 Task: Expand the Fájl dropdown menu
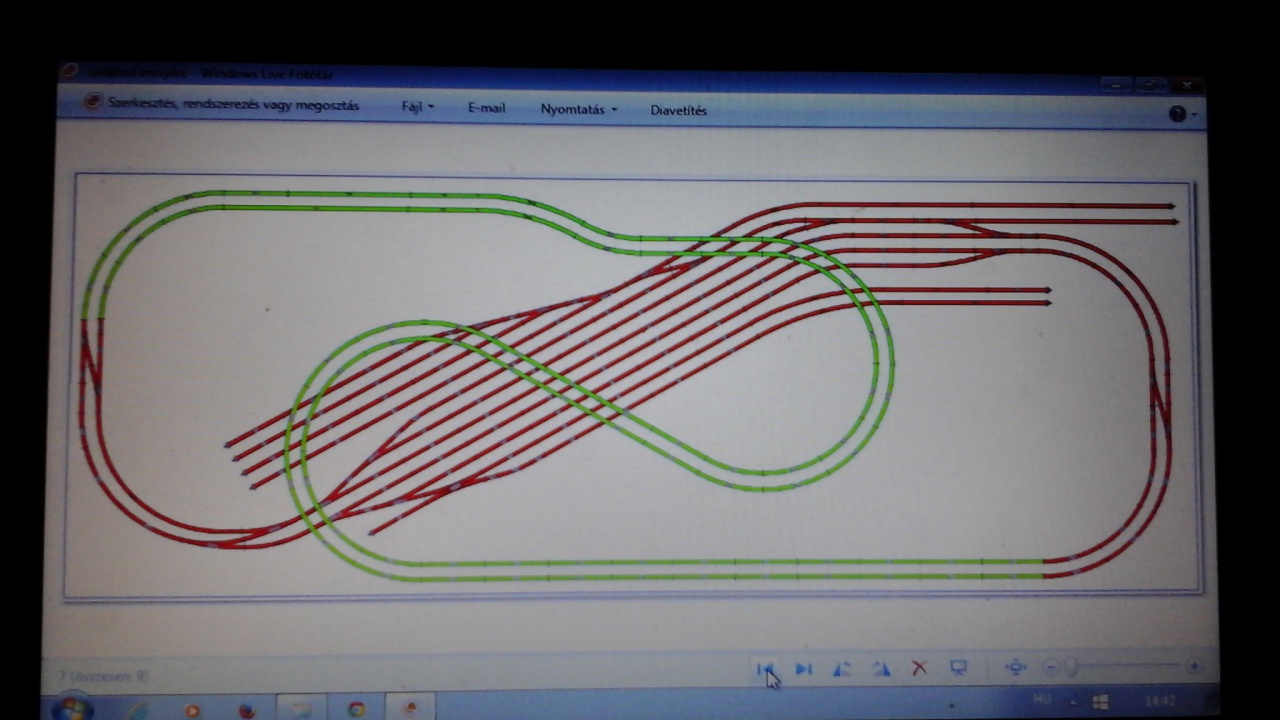[417, 108]
